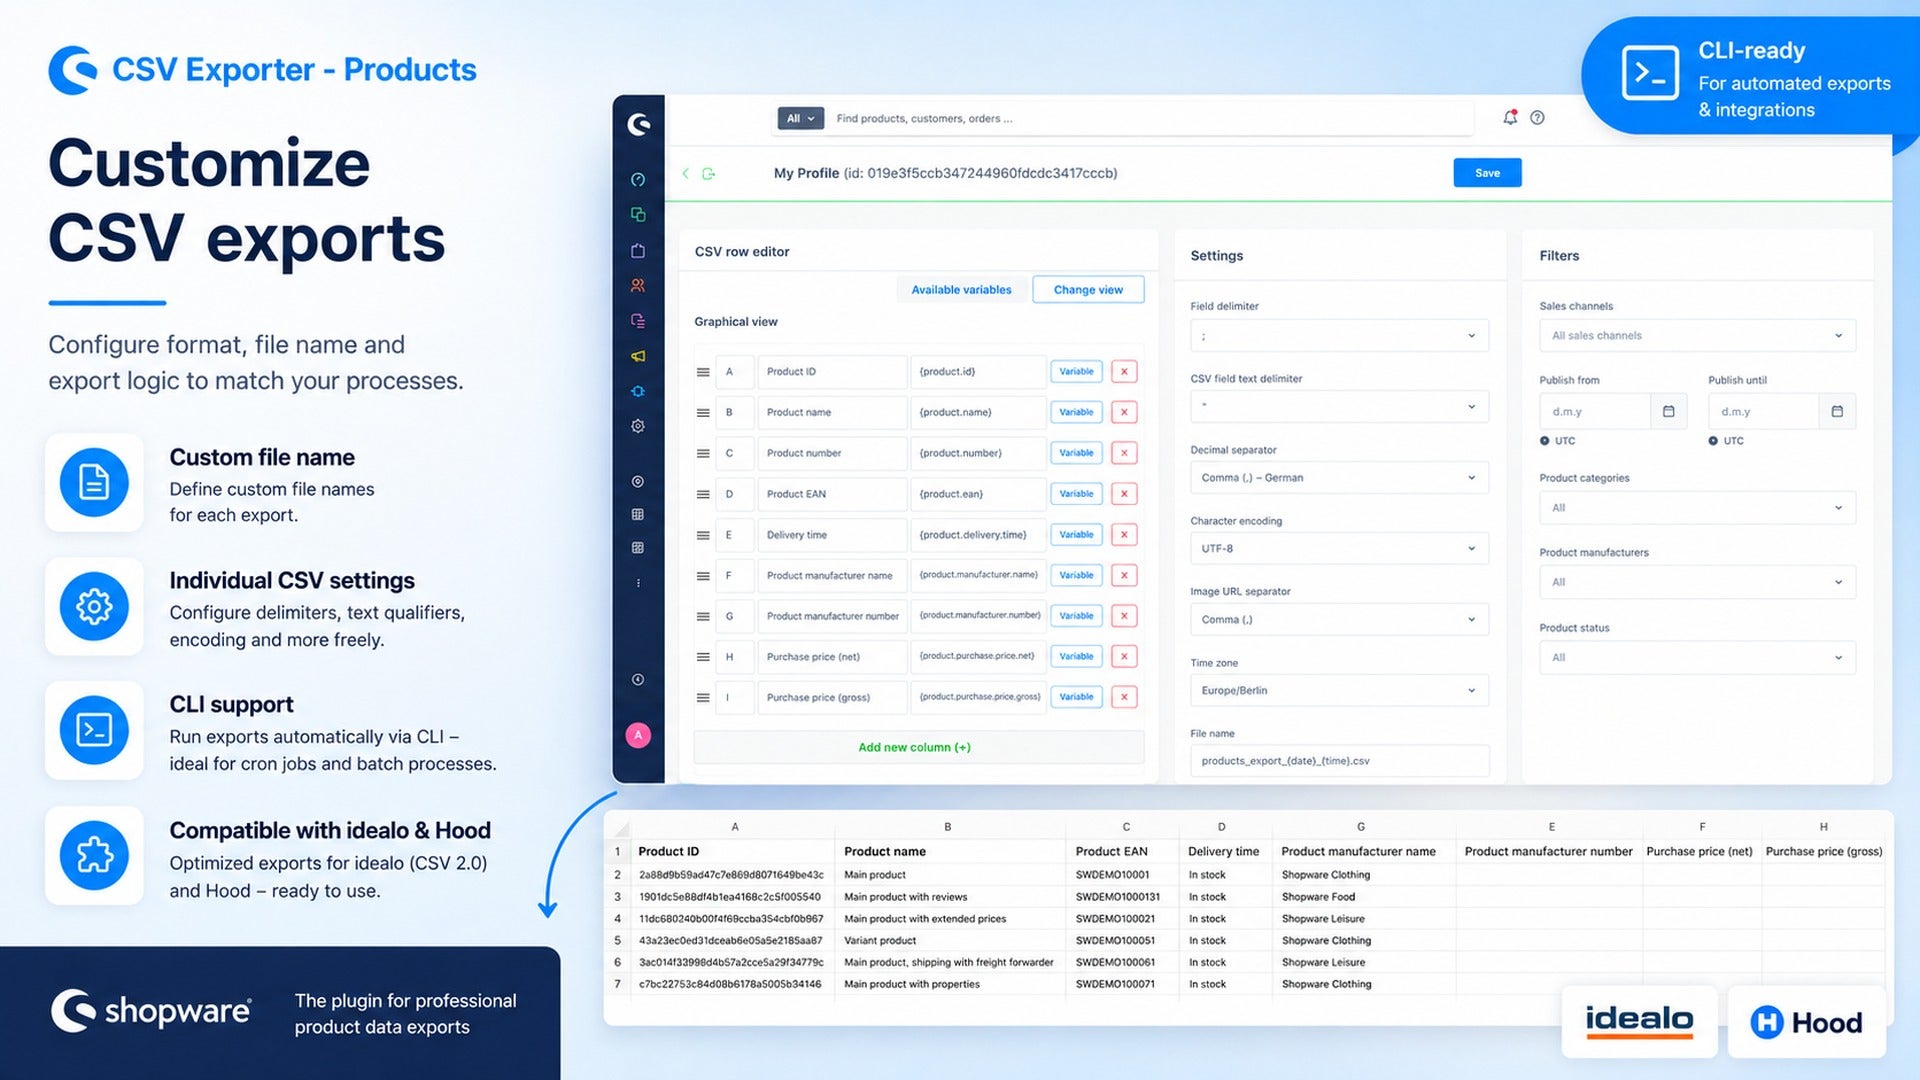Select UTC under Publish until

(x=1713, y=441)
